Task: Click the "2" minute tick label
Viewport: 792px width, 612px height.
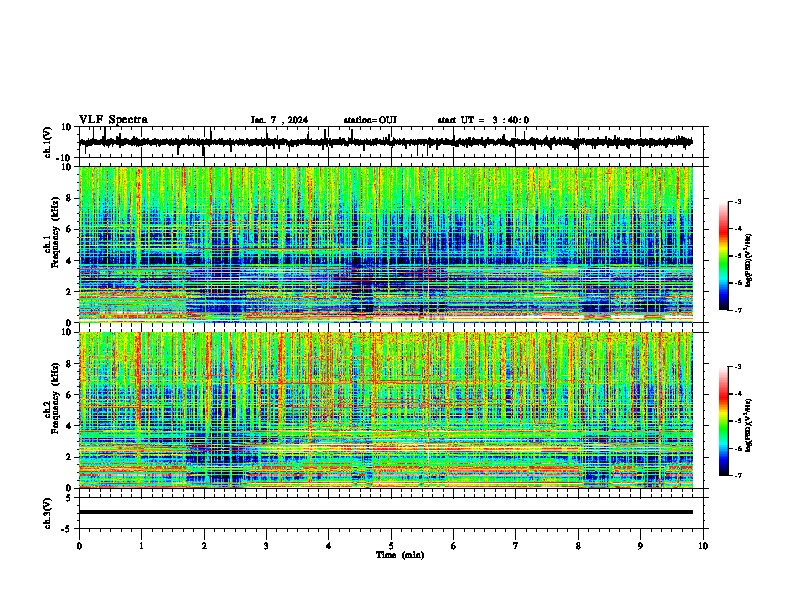Action: (x=204, y=546)
